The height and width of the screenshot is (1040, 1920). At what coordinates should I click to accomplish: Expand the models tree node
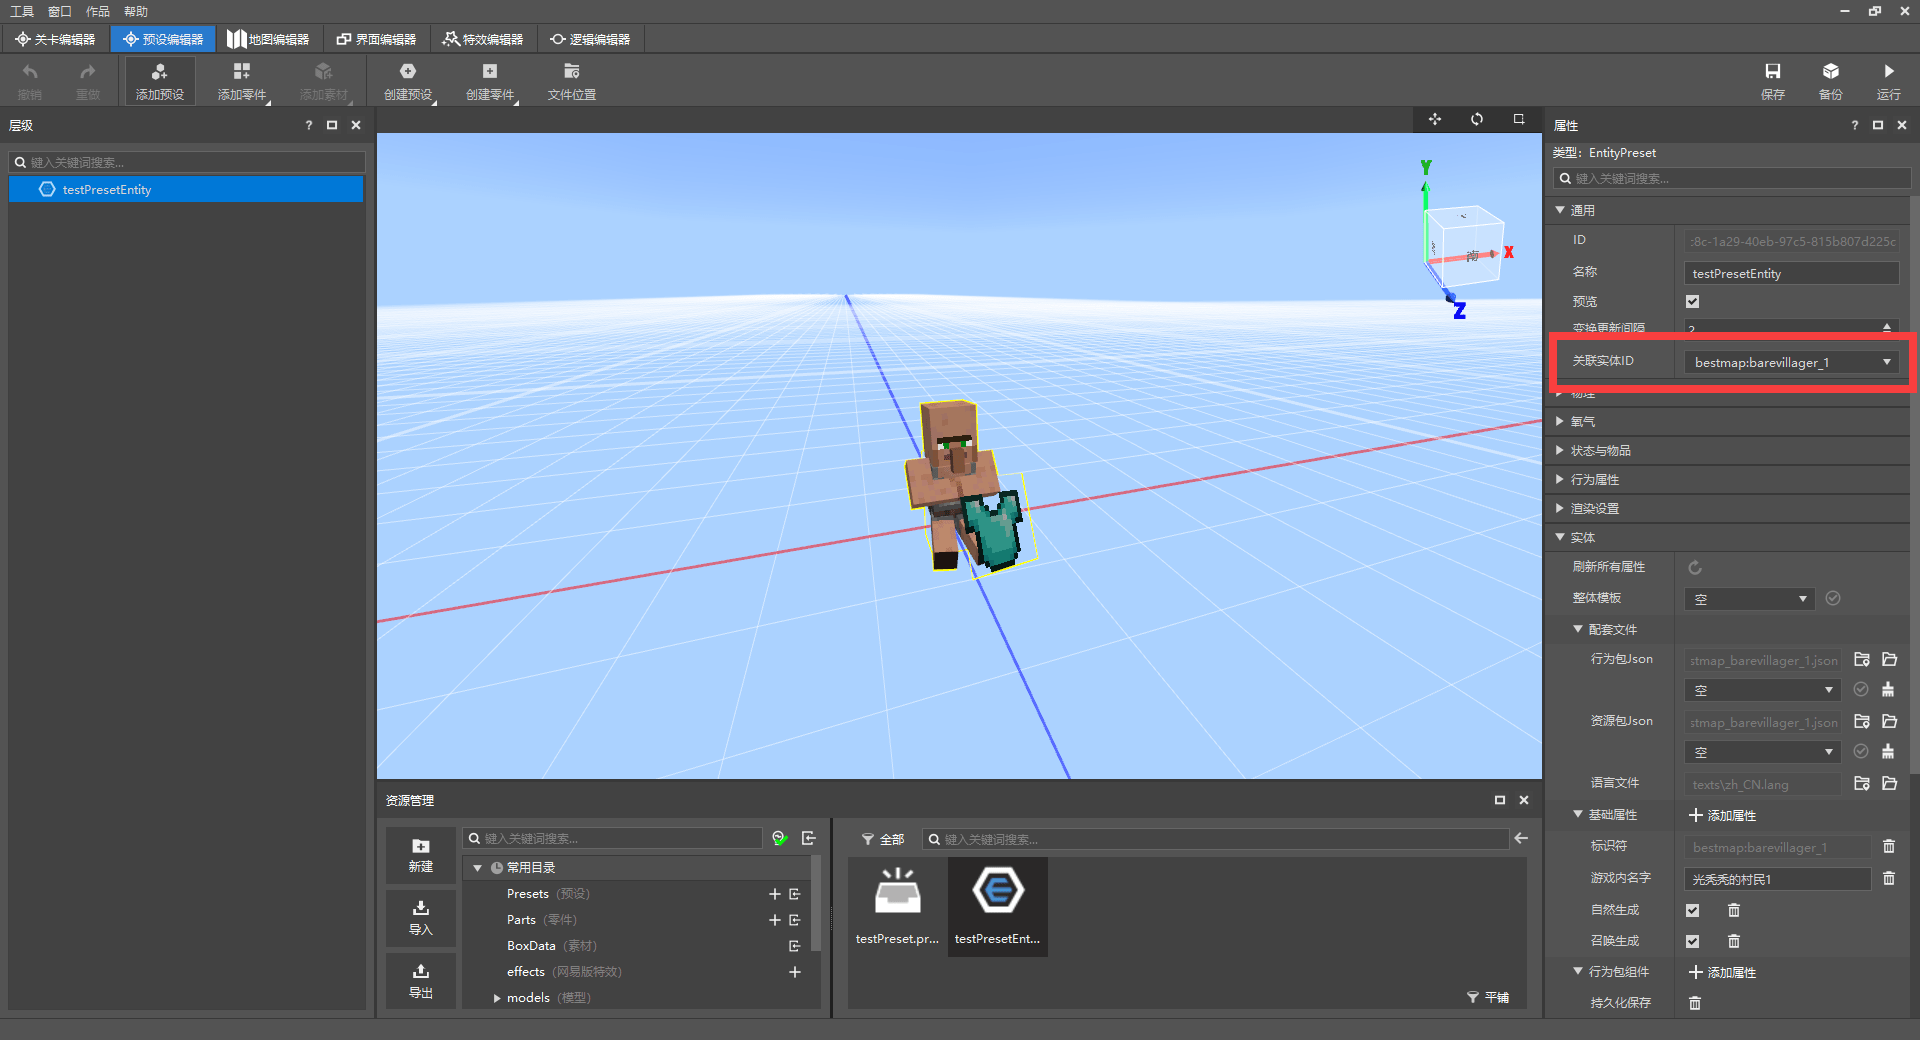[x=497, y=998]
